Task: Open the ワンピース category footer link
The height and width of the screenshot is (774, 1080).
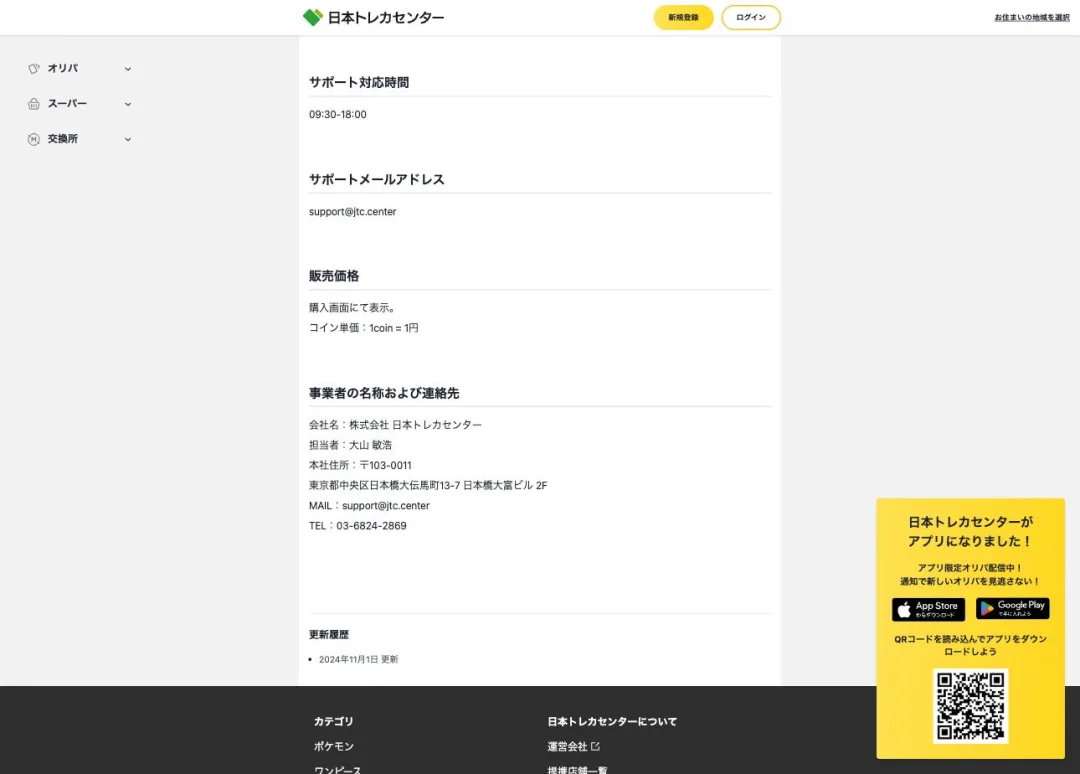Action: pos(338,770)
